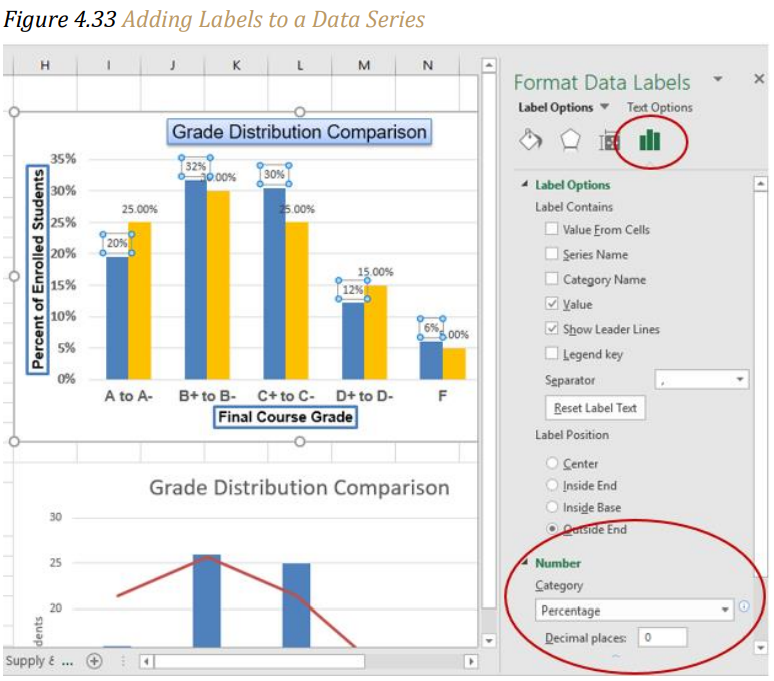Open the Separator dropdown
This screenshot has height=681, width=774.
701,379
